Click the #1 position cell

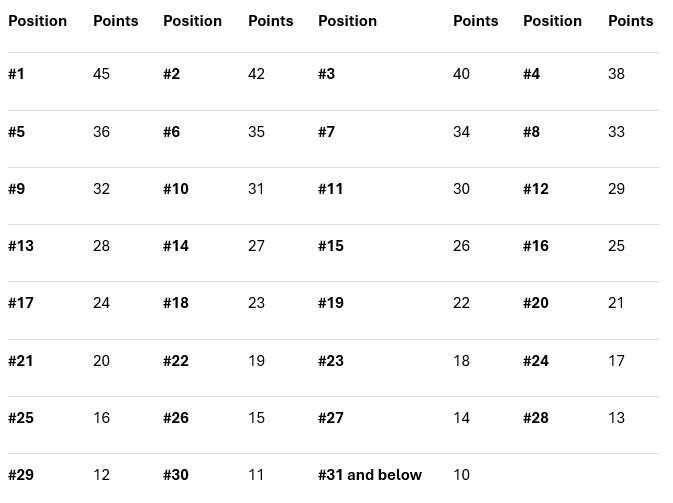[16, 74]
